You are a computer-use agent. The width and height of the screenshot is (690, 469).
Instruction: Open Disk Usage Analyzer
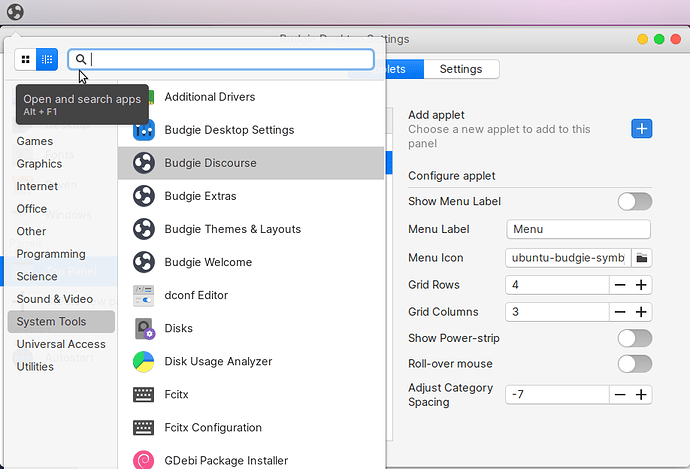[217, 361]
